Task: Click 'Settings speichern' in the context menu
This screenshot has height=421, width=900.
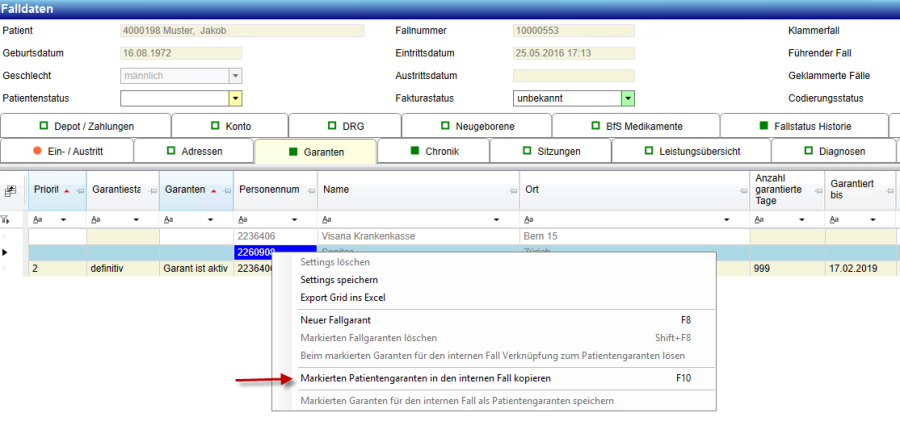Action: (x=339, y=280)
